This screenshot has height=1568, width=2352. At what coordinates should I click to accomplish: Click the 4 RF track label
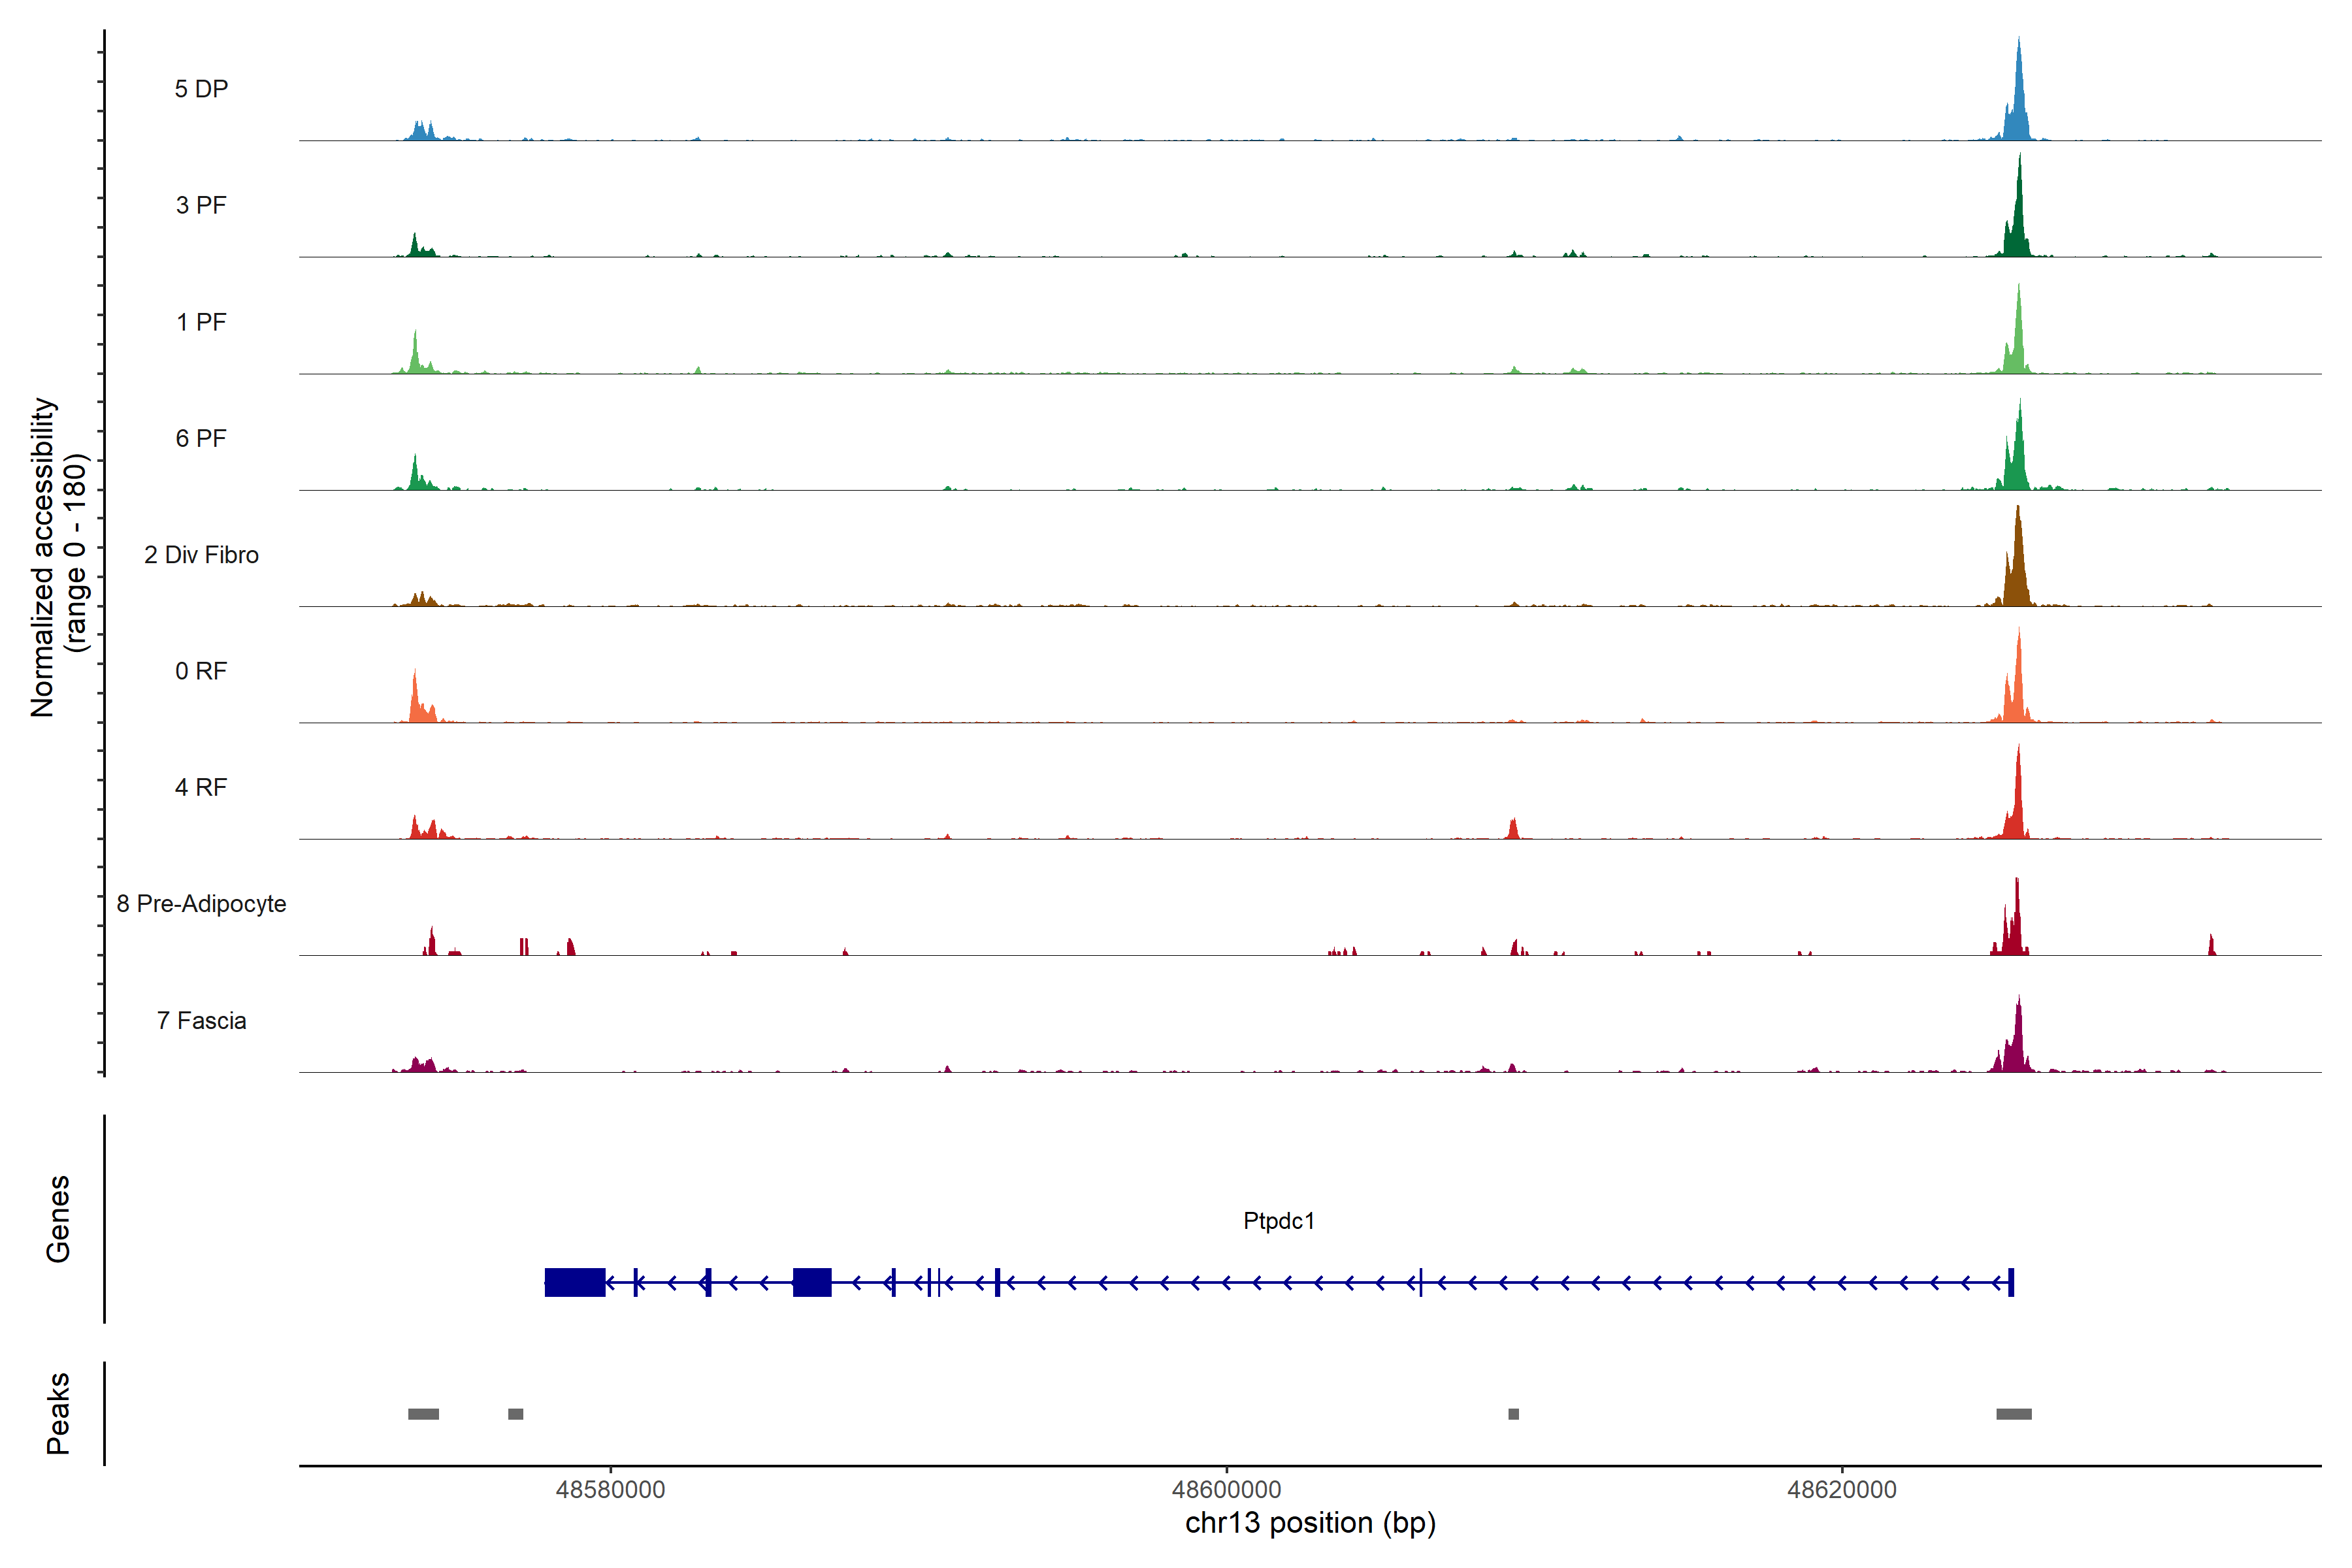pyautogui.click(x=201, y=787)
